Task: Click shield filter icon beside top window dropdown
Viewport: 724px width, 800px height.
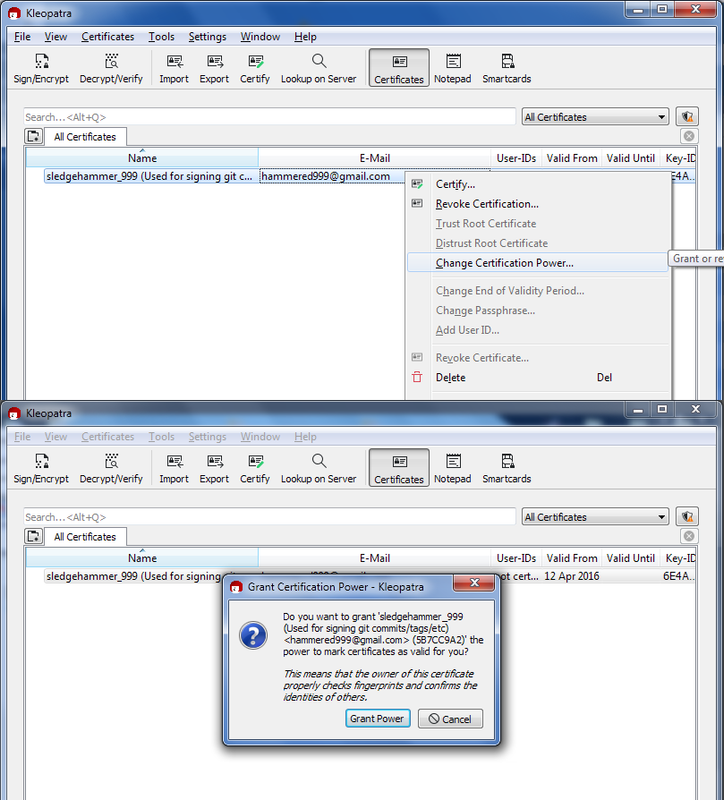Action: pyautogui.click(x=687, y=117)
